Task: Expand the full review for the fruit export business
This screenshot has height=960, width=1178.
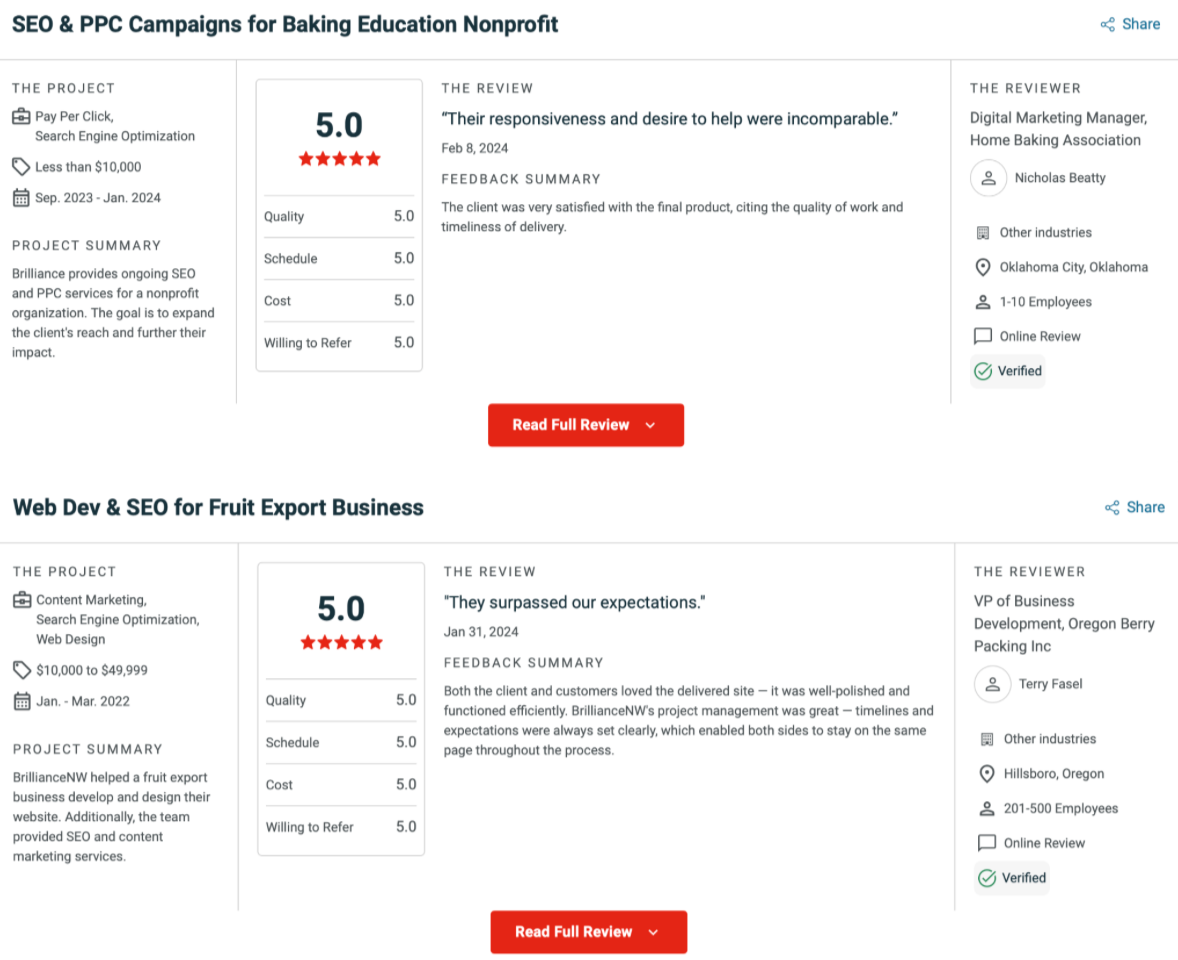Action: click(x=588, y=932)
